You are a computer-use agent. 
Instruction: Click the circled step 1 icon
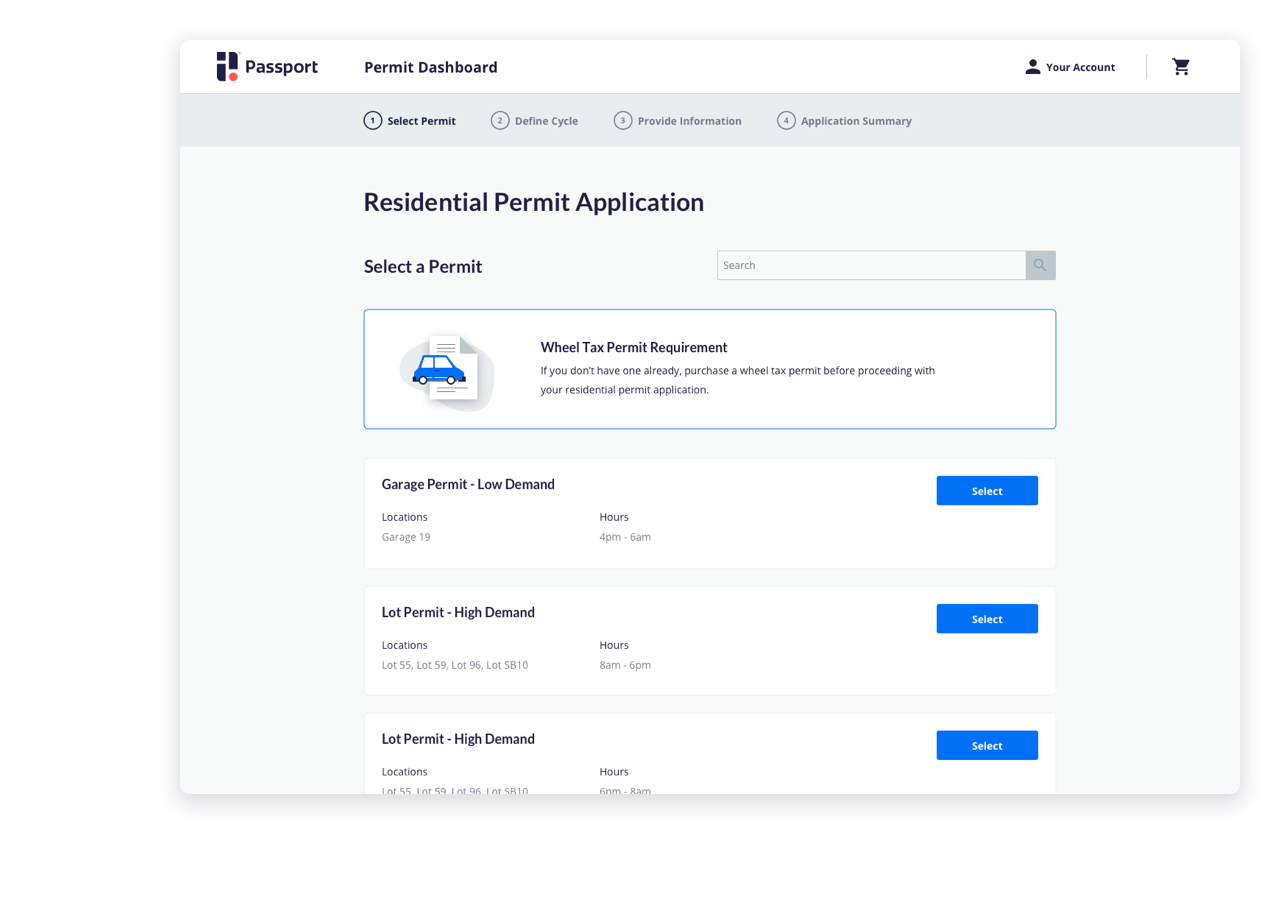coord(372,120)
